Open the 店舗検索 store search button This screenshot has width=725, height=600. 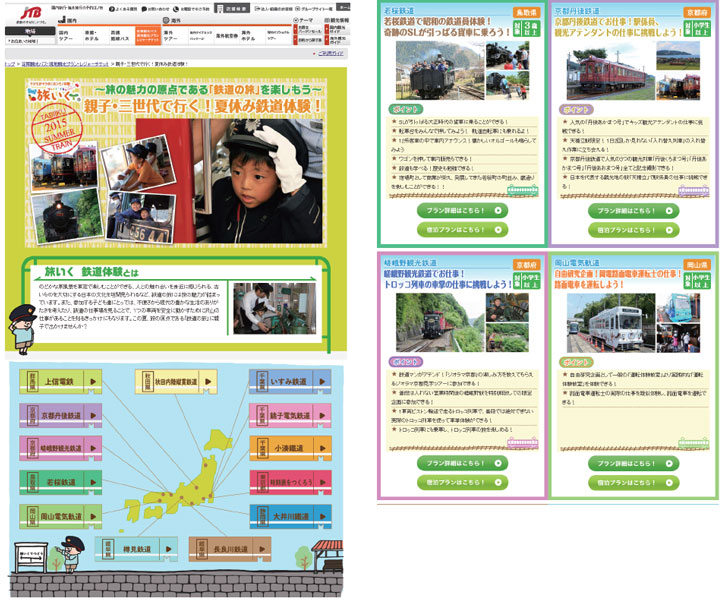click(x=232, y=8)
